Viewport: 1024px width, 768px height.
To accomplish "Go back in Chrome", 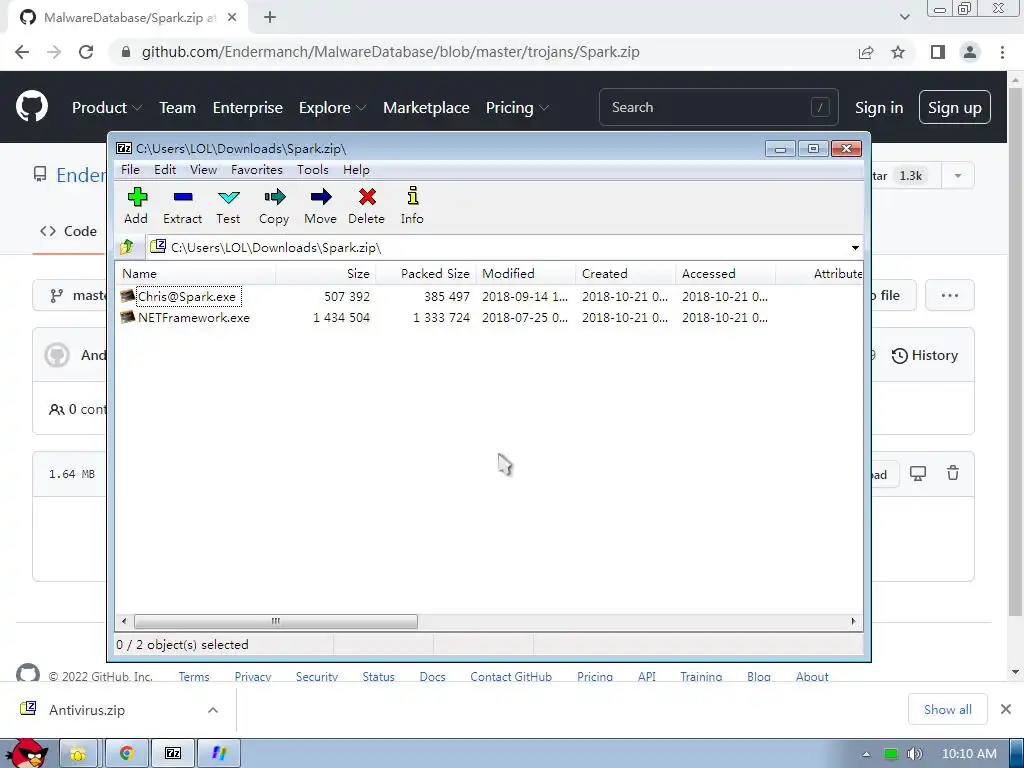I will (22, 52).
